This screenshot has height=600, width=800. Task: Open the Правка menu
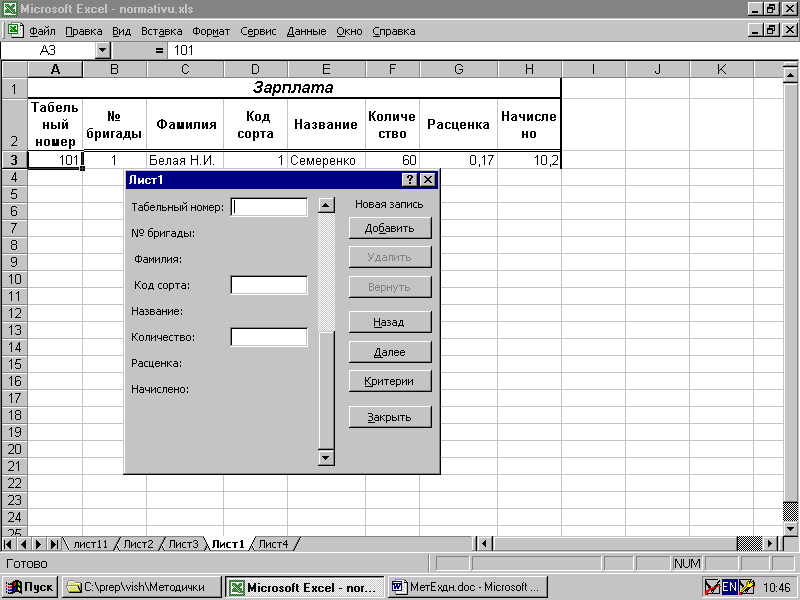click(84, 31)
